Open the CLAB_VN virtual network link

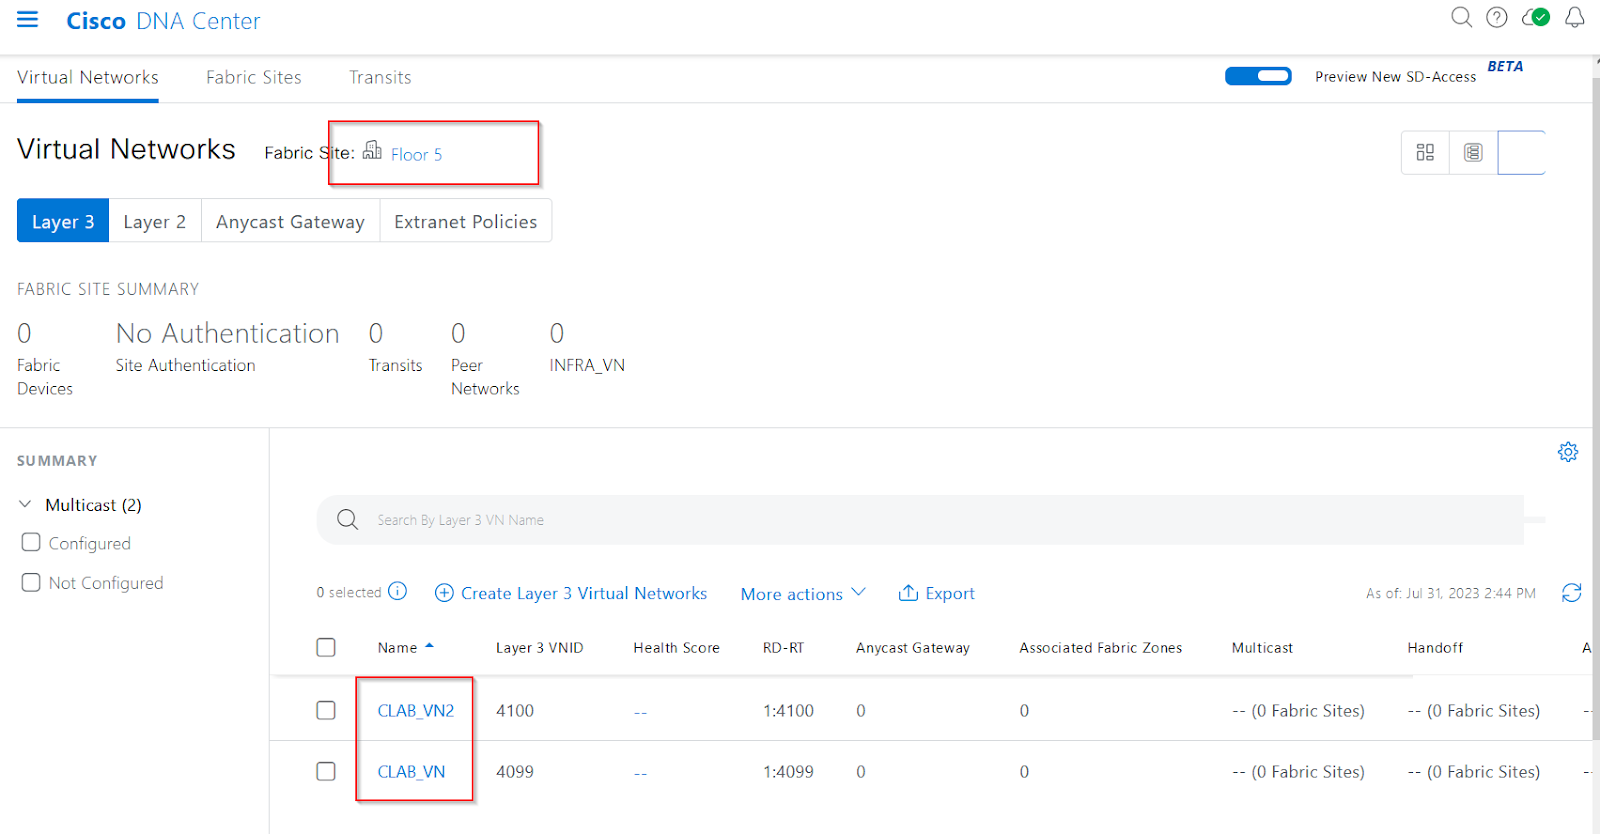click(x=411, y=771)
